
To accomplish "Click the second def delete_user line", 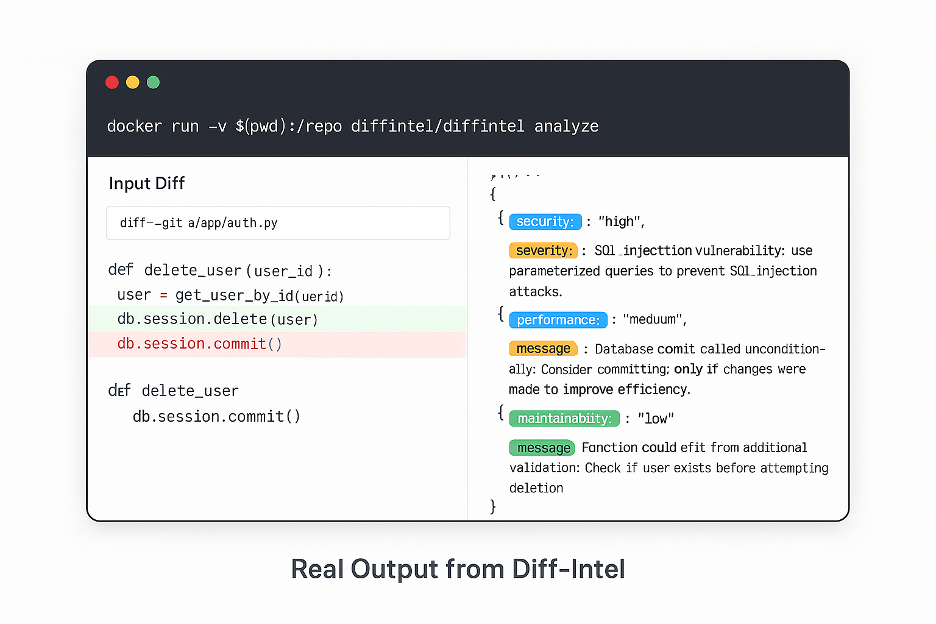I will pos(173,391).
